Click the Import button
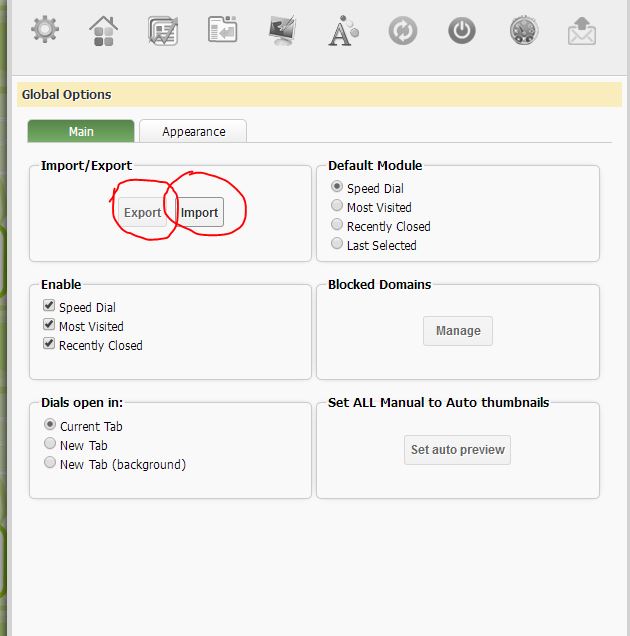 pyautogui.click(x=199, y=212)
